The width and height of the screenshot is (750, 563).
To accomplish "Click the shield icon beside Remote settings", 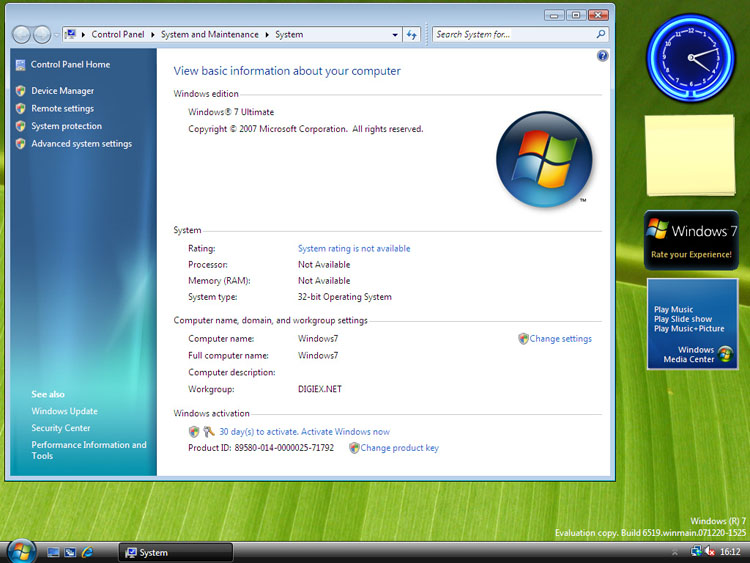I will pos(20,109).
